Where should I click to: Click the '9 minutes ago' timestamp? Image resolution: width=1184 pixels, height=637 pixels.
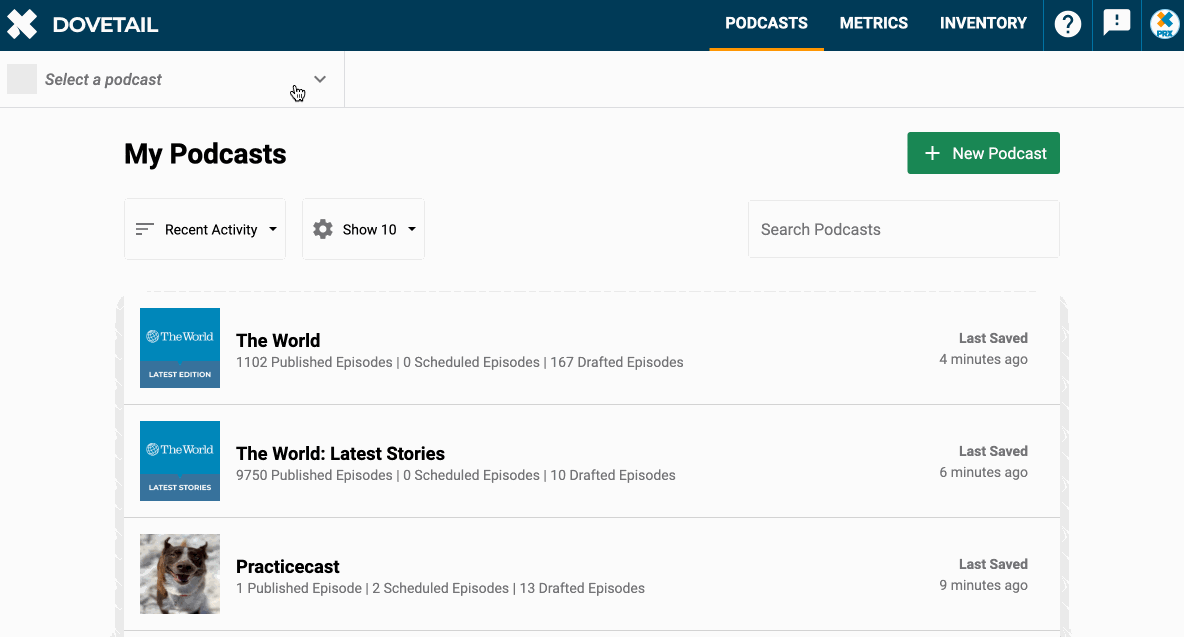point(983,586)
